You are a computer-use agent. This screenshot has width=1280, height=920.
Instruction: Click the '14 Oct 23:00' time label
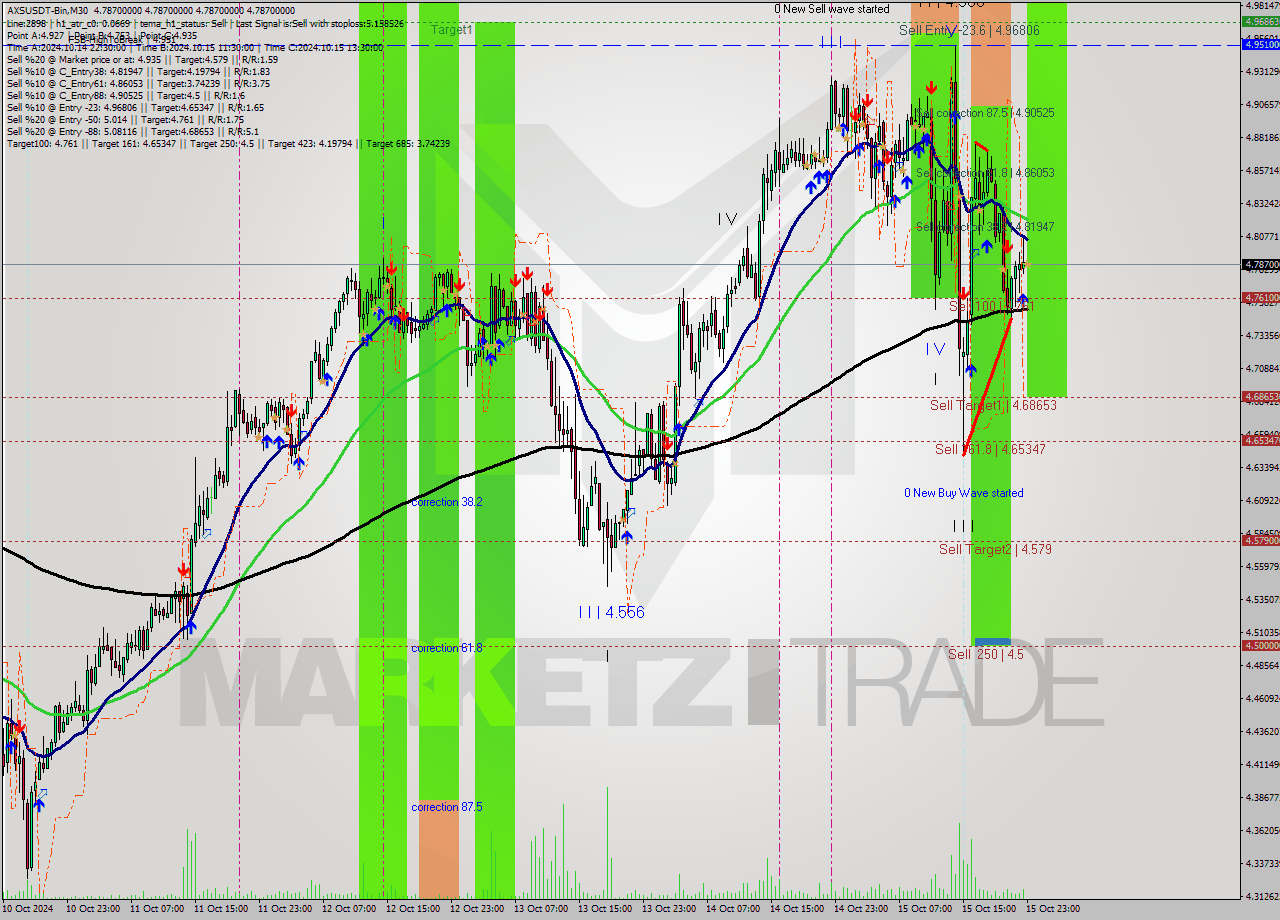[x=859, y=909]
